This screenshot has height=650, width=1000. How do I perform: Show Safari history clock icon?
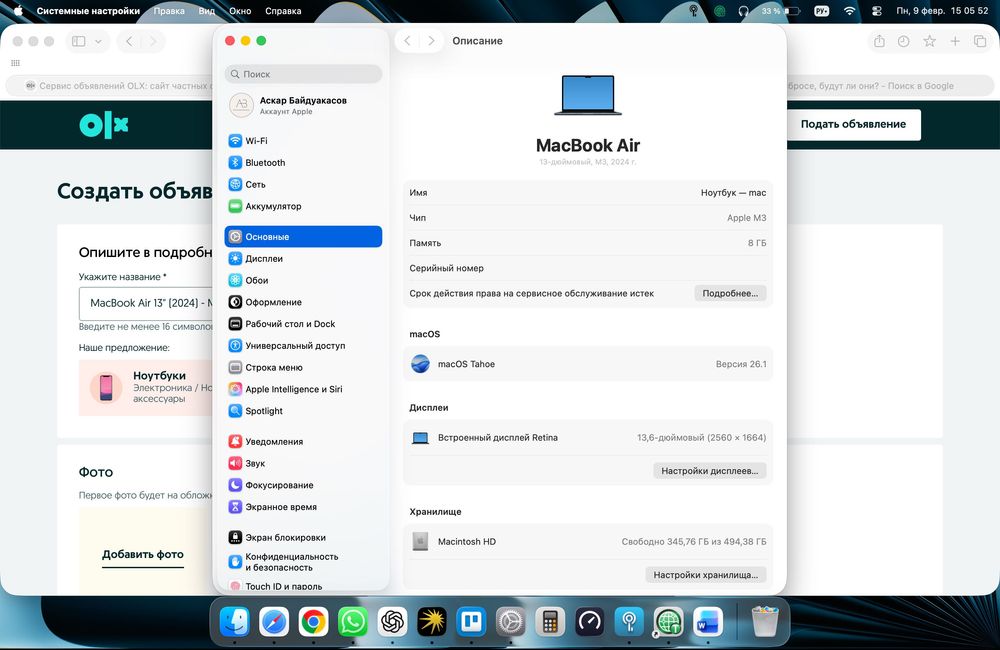tap(904, 41)
